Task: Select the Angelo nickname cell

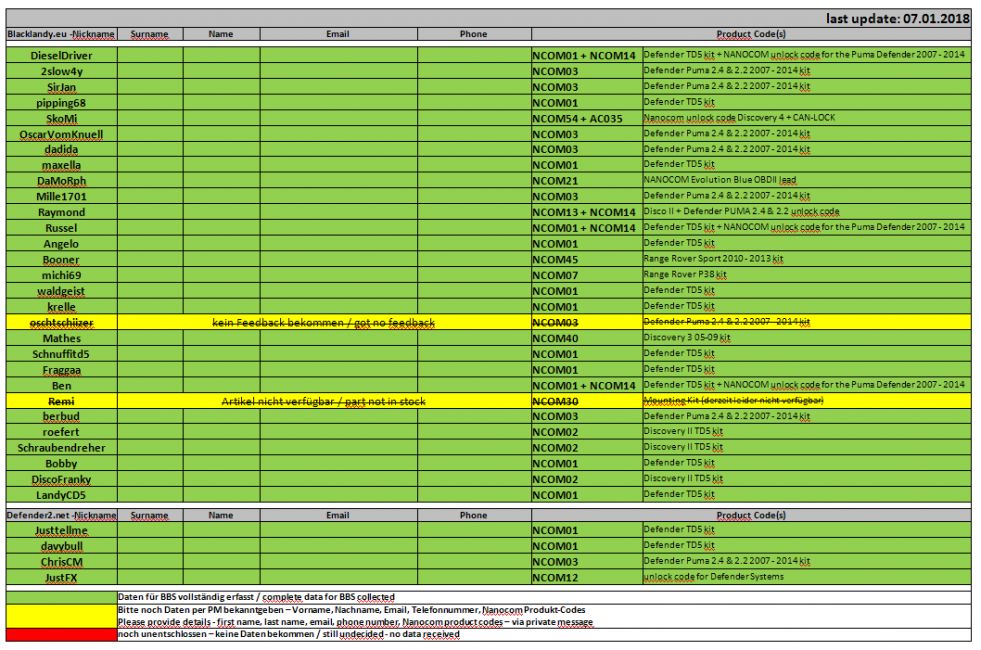Action: (61, 244)
